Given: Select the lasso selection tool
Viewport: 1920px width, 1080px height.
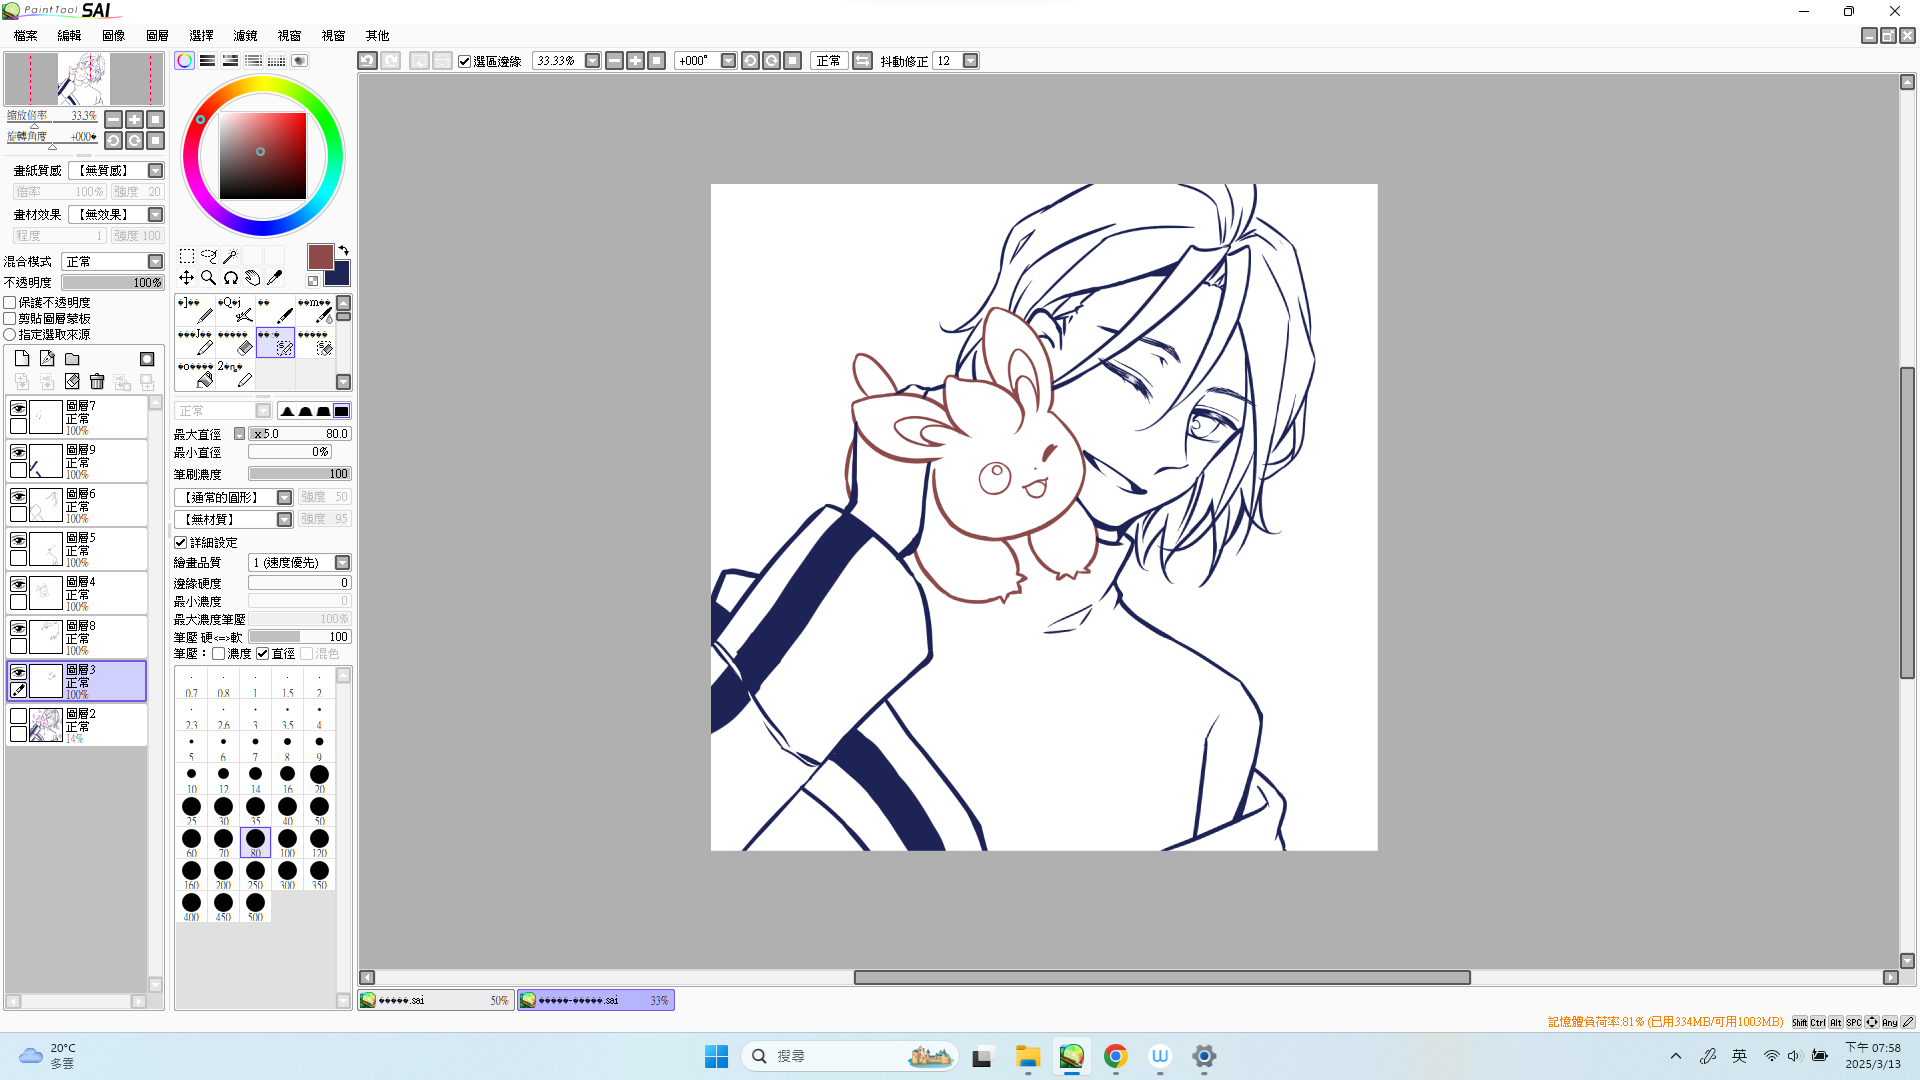Looking at the screenshot, I should [208, 257].
